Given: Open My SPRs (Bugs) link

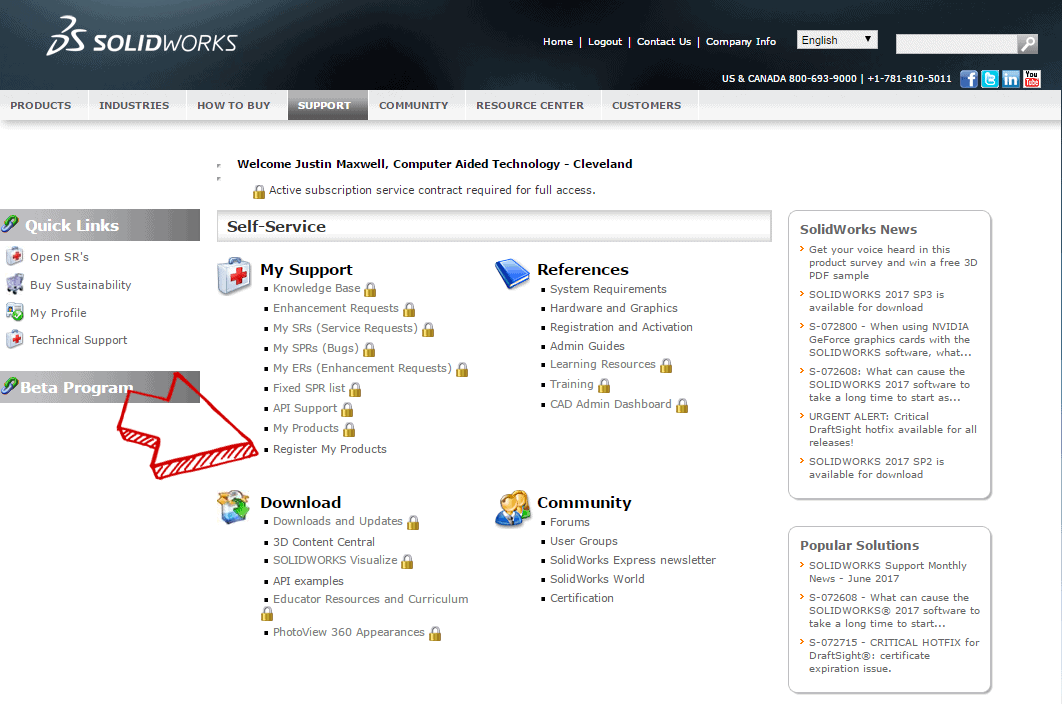Looking at the screenshot, I should tap(316, 348).
